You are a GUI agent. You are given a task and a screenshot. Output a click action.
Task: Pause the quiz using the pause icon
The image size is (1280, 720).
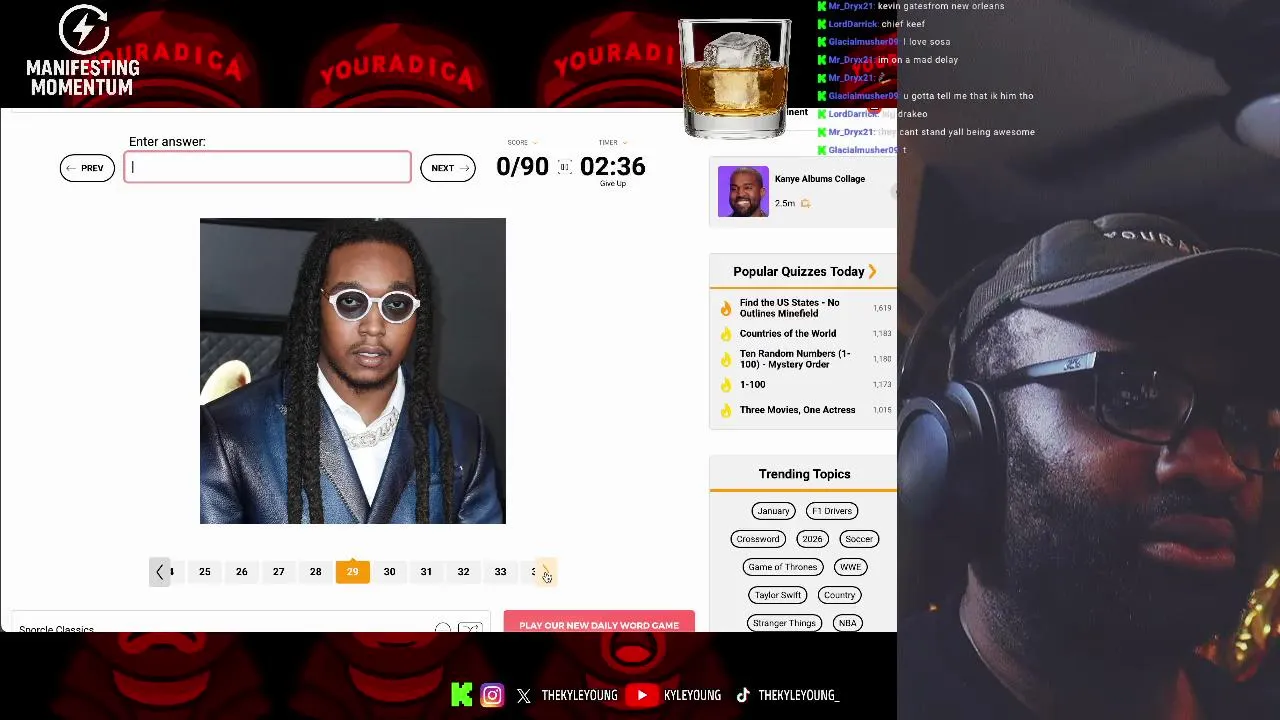pos(564,168)
